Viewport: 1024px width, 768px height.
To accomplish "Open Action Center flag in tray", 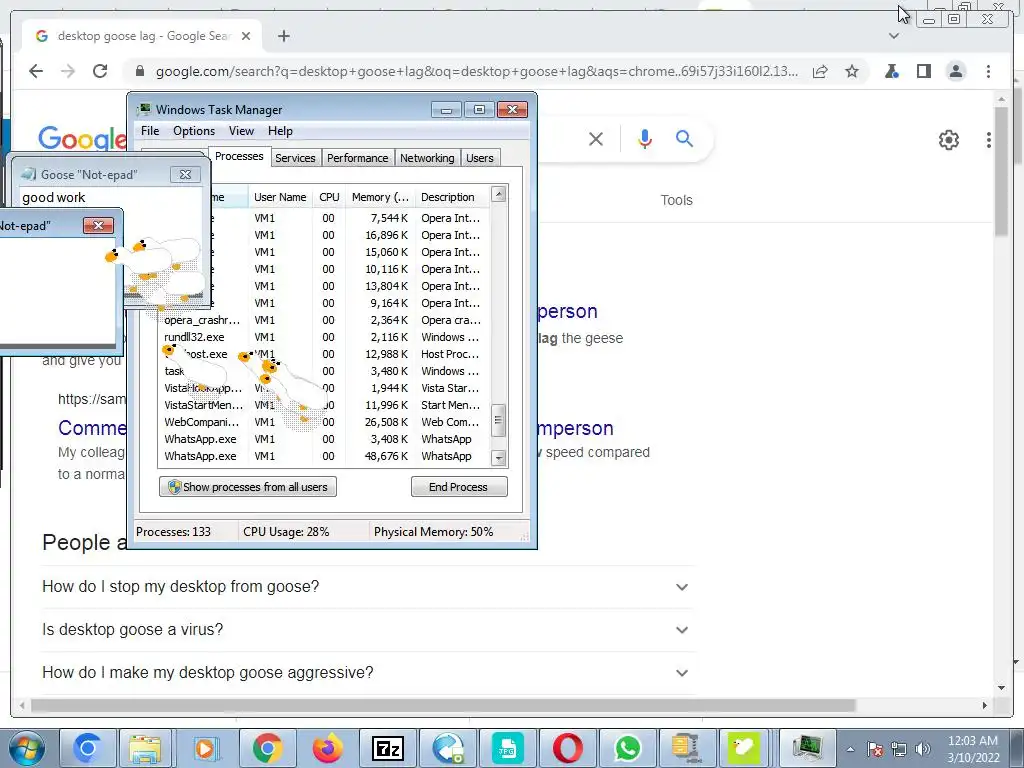I will pos(875,750).
